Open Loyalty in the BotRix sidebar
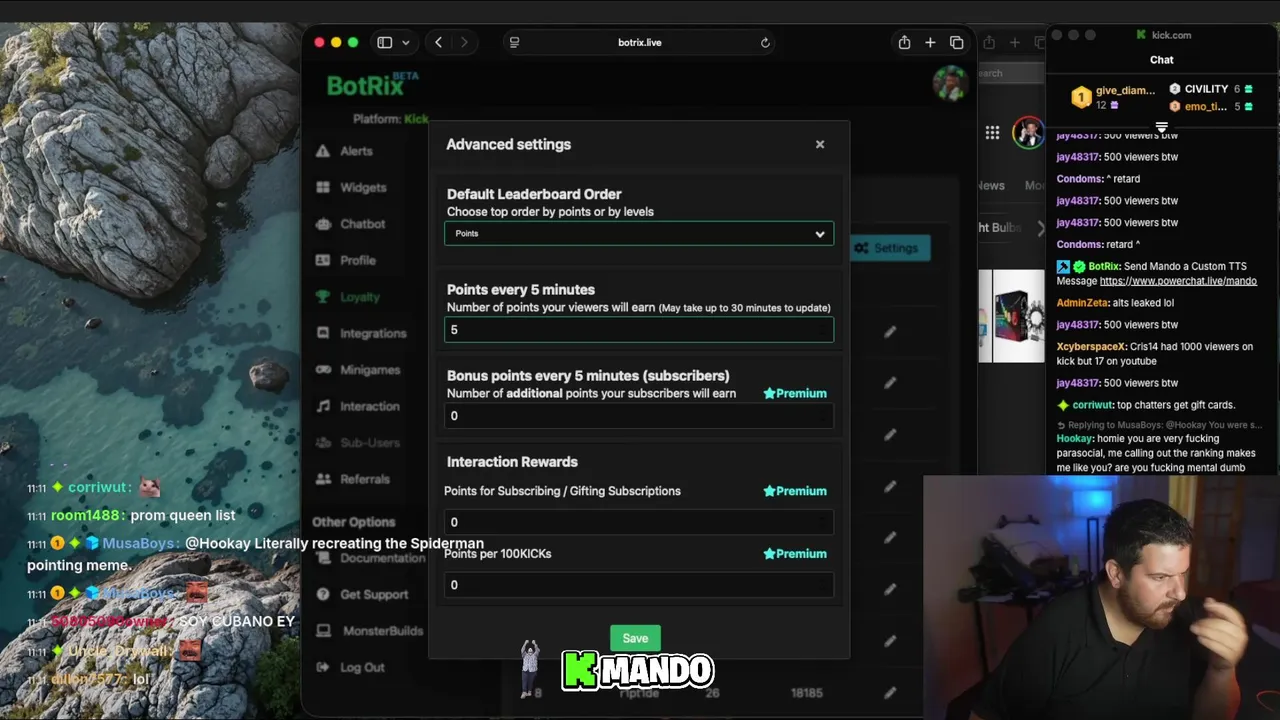Image resolution: width=1280 pixels, height=720 pixels. (360, 297)
